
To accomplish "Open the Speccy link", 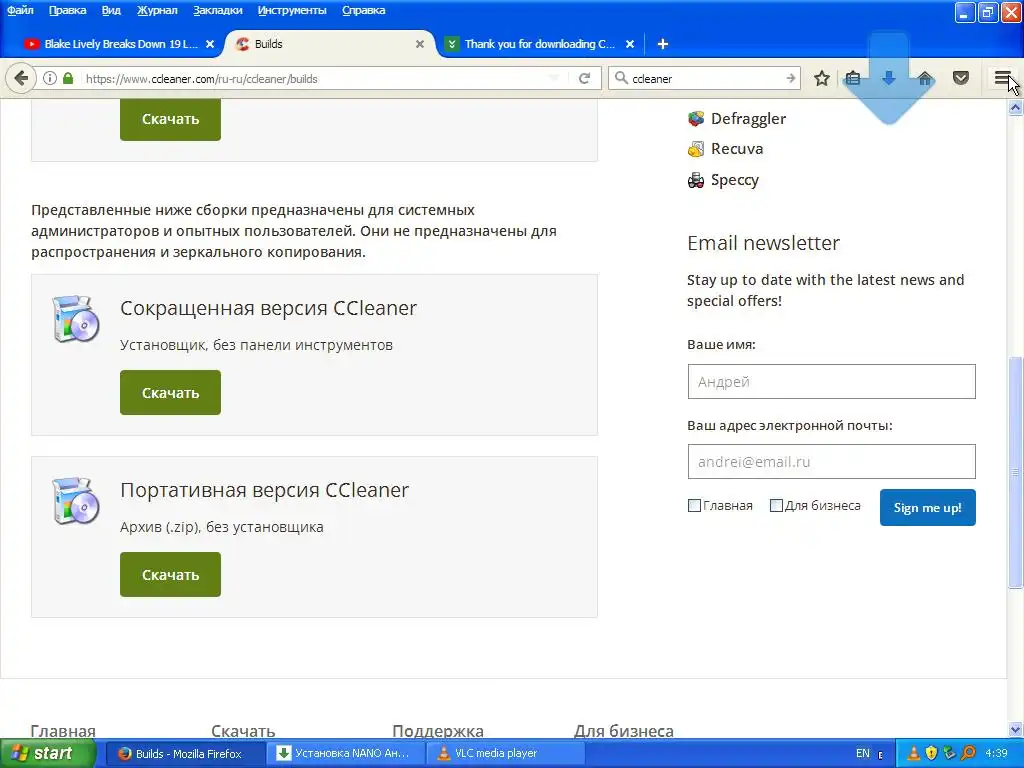I will [x=735, y=180].
